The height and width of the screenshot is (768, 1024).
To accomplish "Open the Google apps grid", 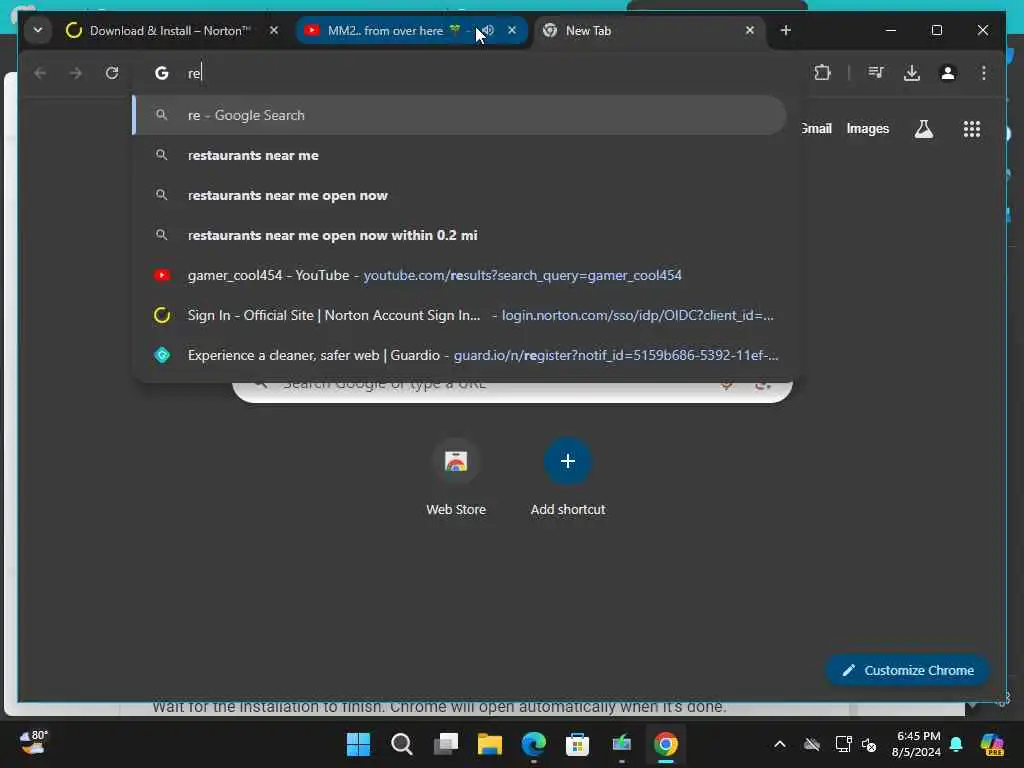I will (x=972, y=129).
